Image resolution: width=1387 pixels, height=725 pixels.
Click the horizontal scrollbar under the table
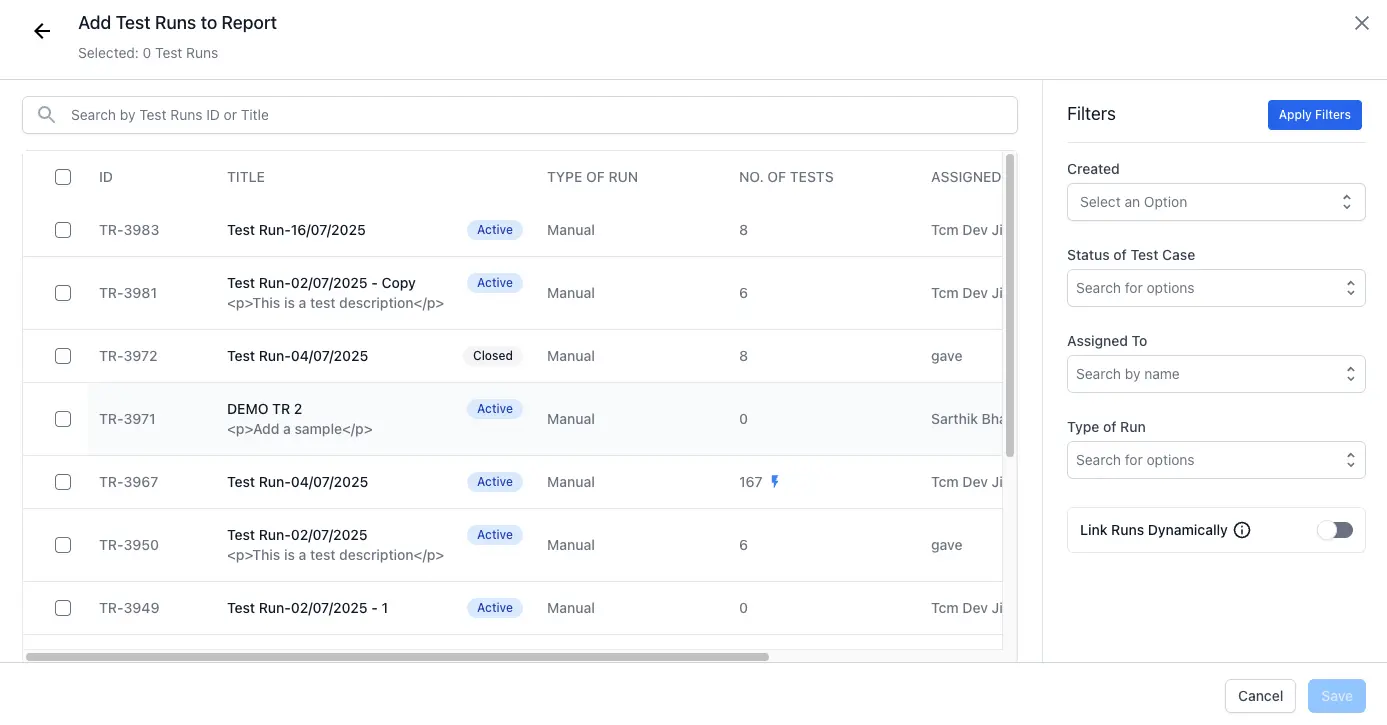[397, 657]
